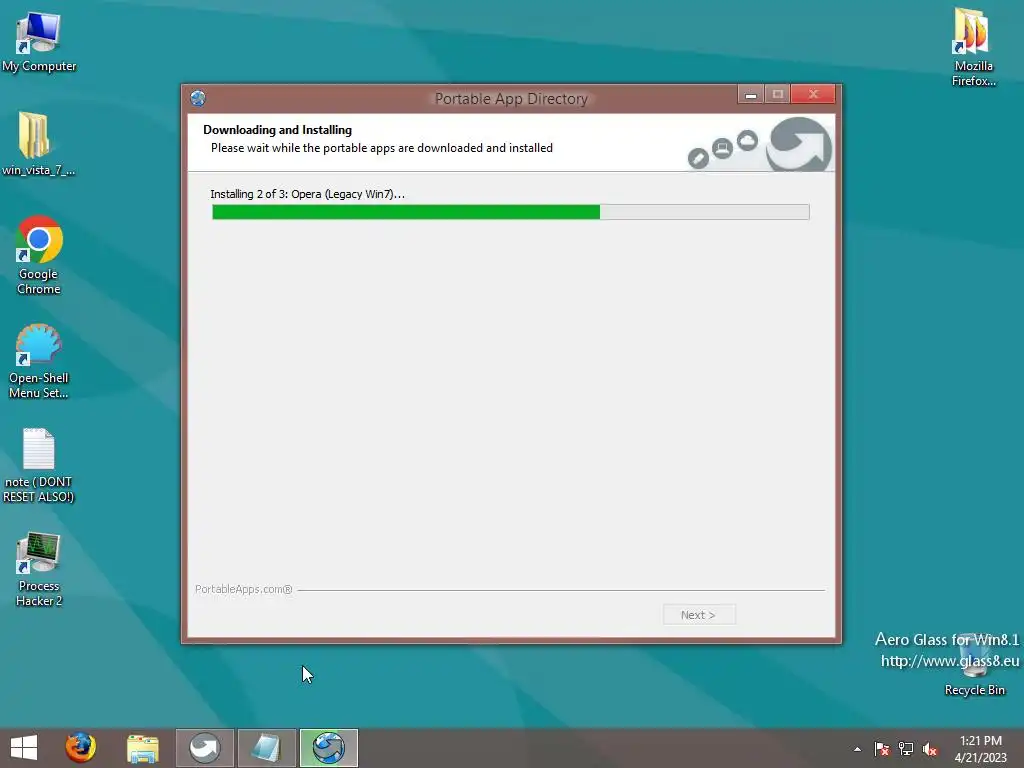Click the Windows Start button
The image size is (1024, 768).
click(x=24, y=748)
